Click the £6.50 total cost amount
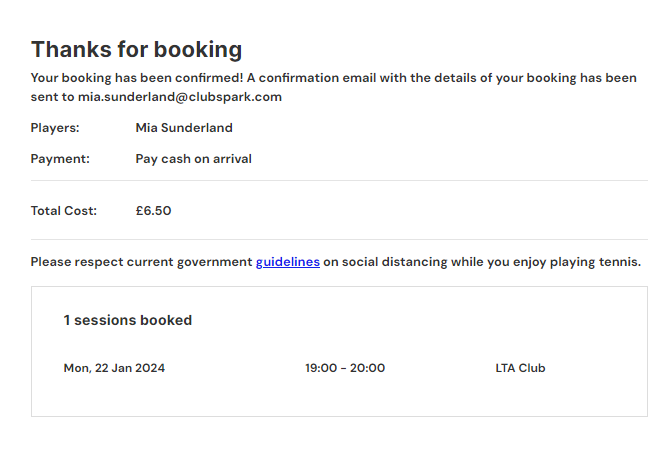Viewport: 667px width, 450px height. [153, 211]
